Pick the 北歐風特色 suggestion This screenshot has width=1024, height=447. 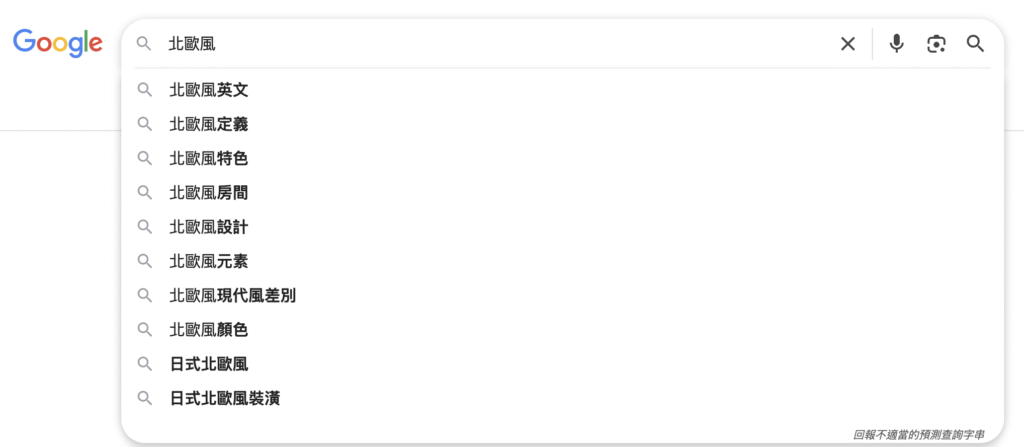[209, 158]
